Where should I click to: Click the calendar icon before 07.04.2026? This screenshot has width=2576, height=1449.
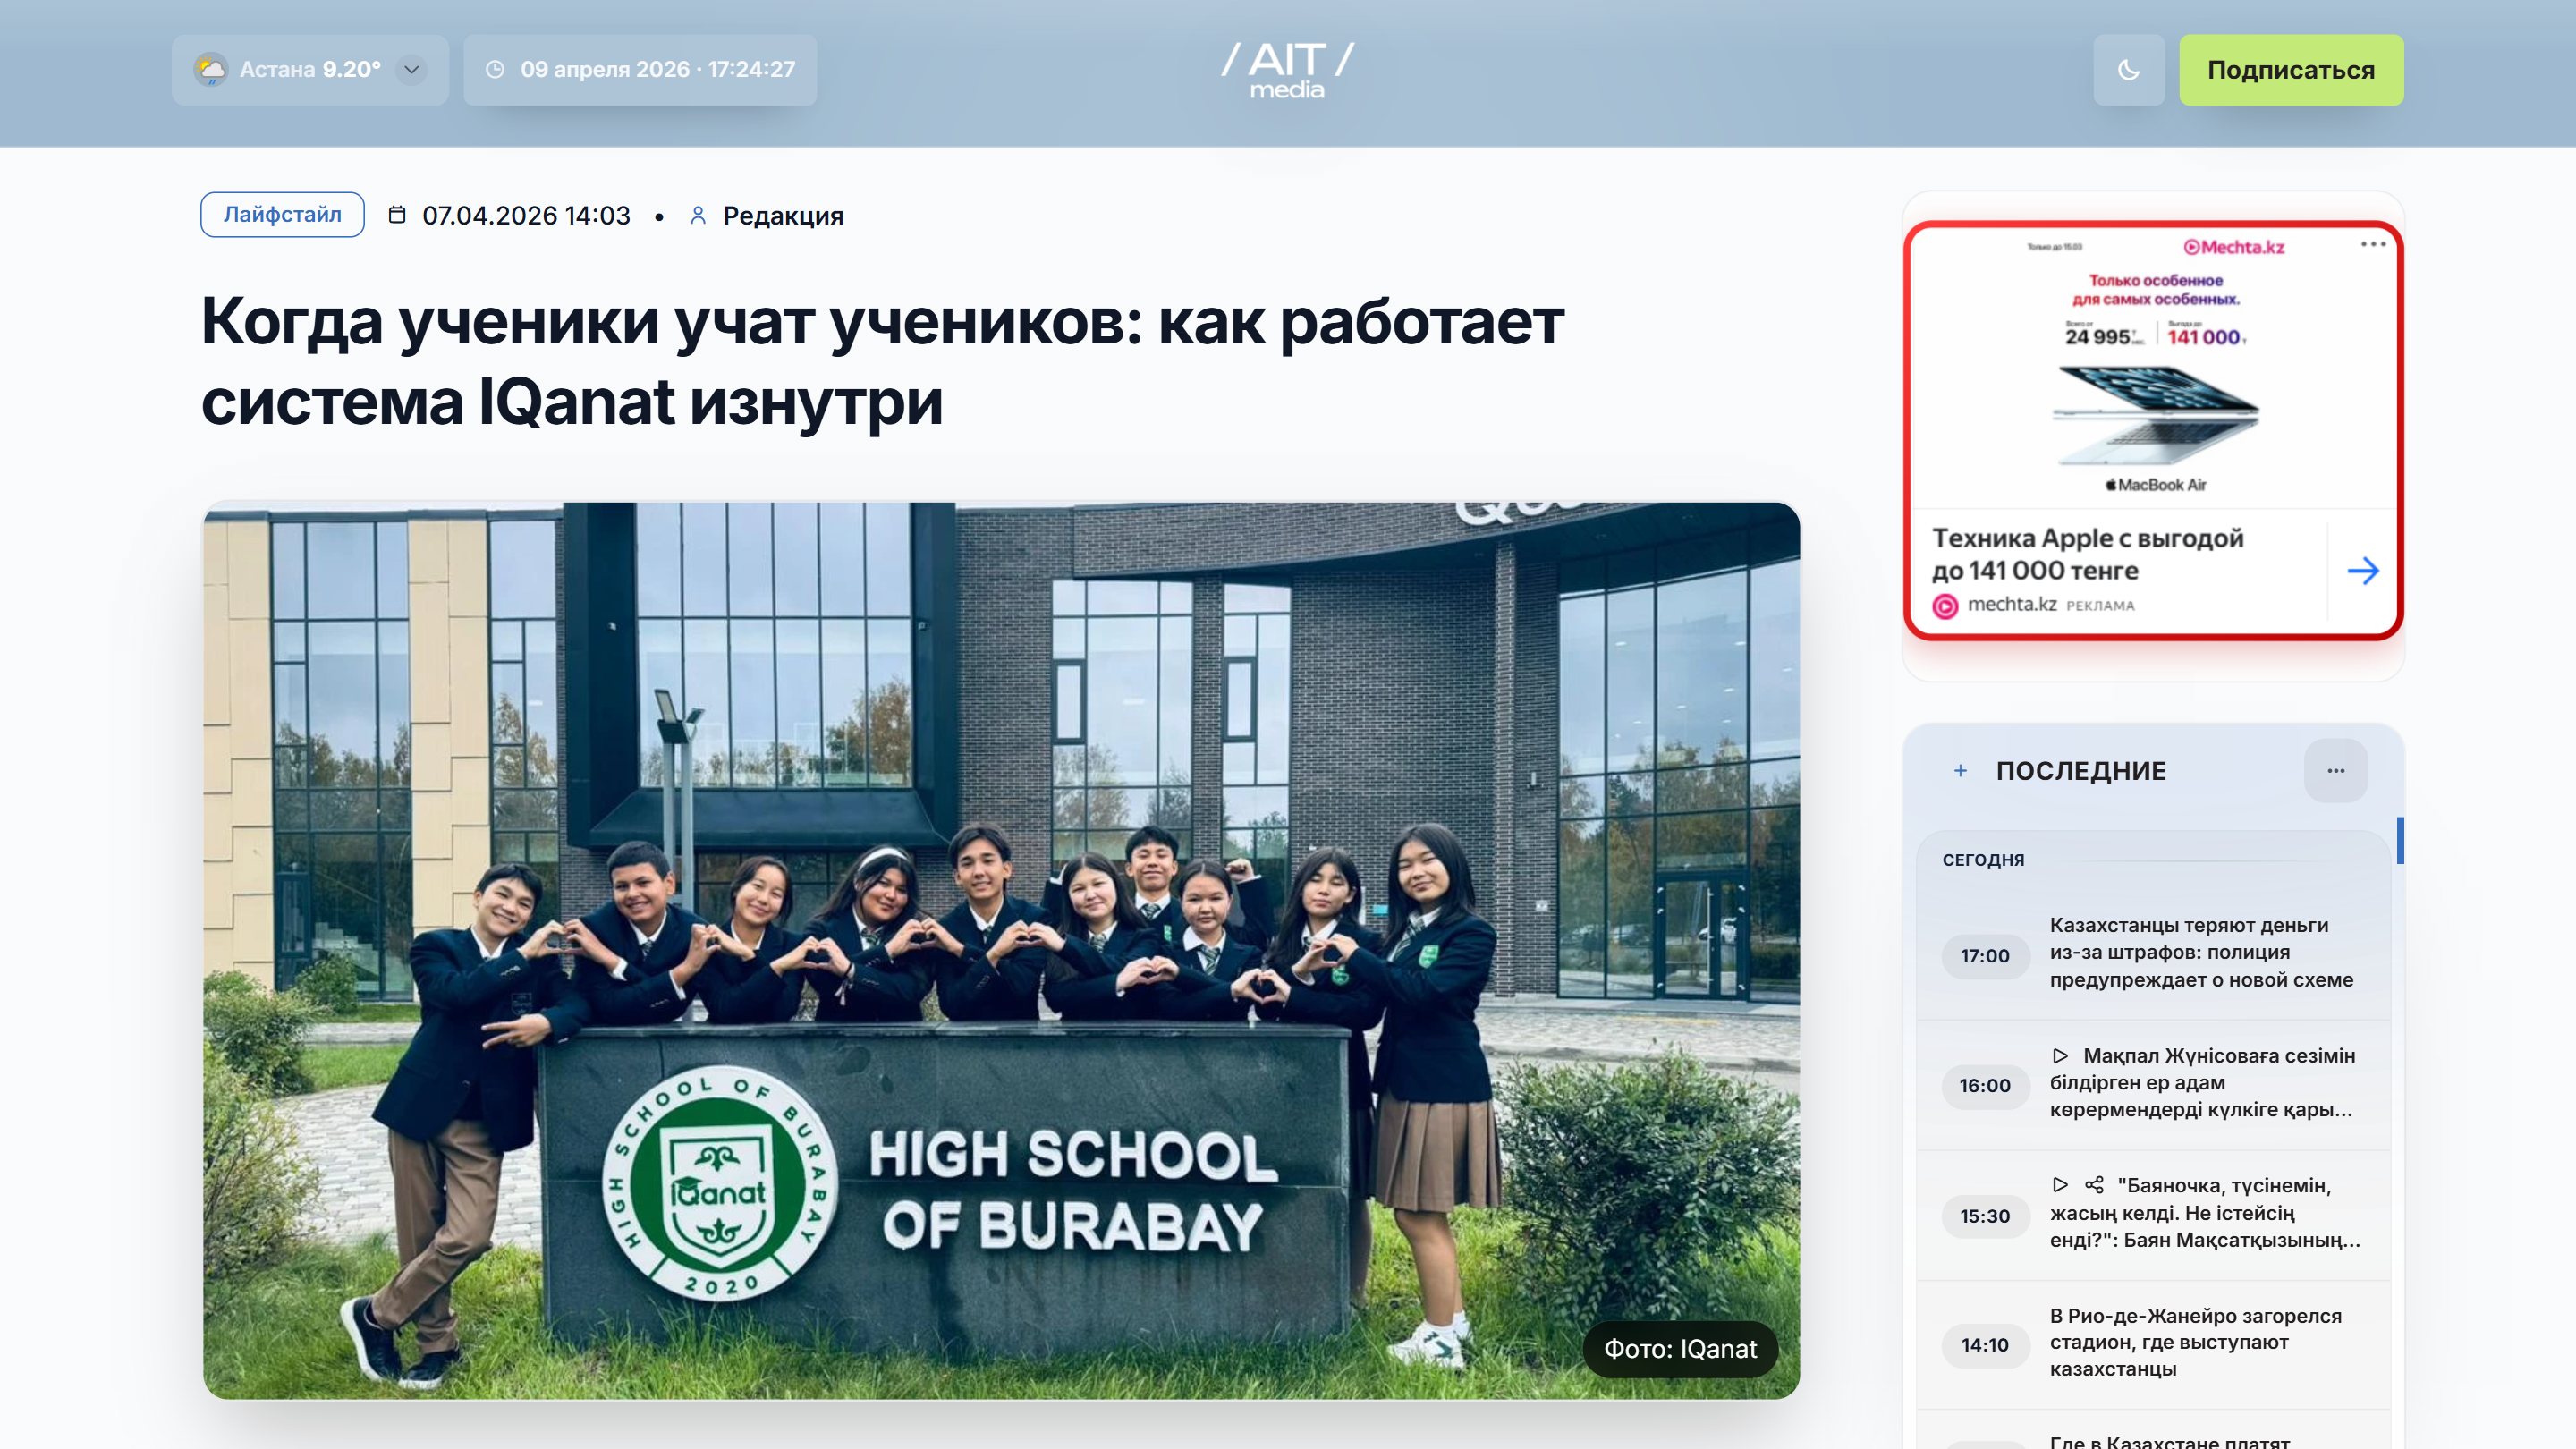click(x=397, y=214)
